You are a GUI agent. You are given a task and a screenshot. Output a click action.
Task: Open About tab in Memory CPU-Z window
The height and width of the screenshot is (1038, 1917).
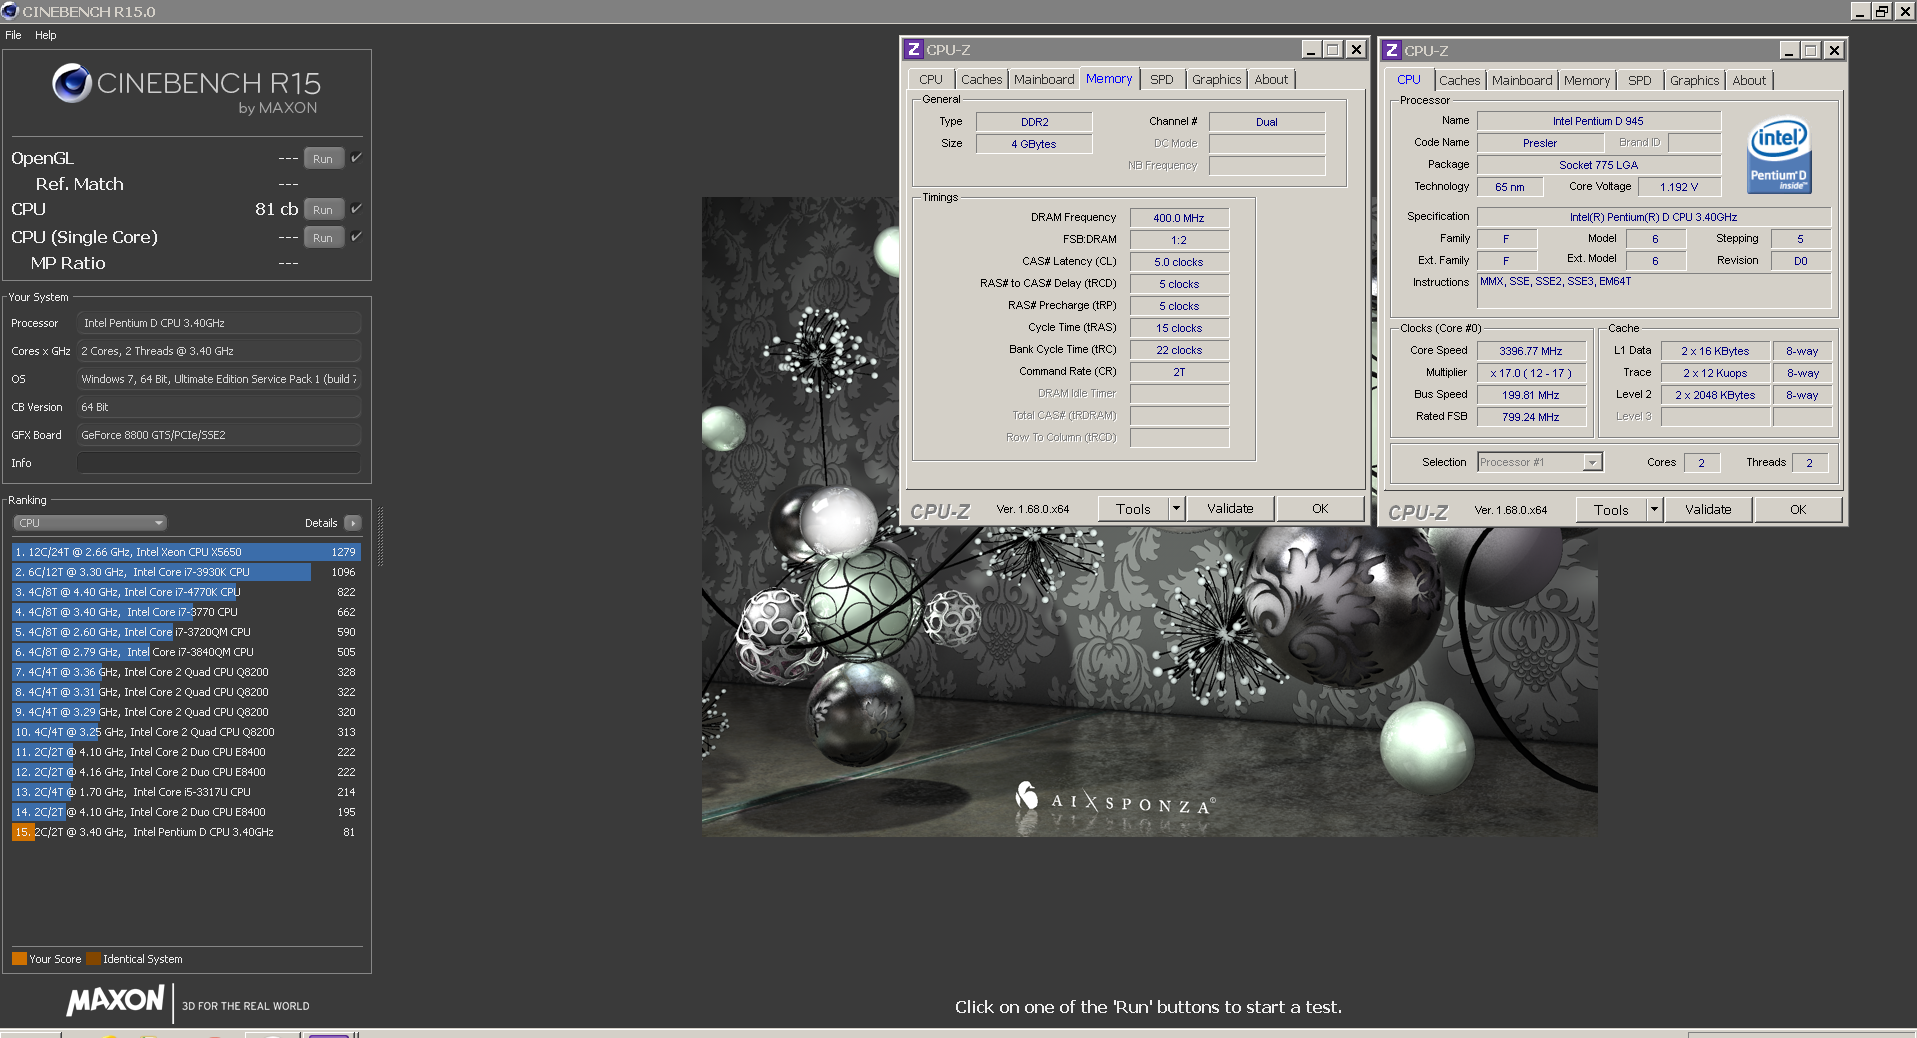[x=1271, y=79]
